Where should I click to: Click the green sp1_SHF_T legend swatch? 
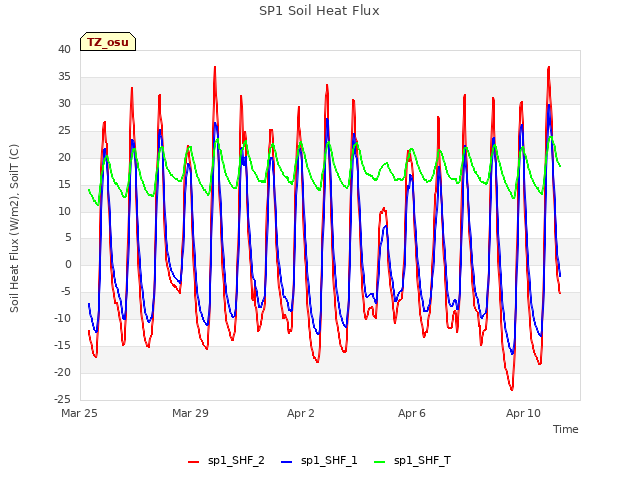(x=380, y=462)
